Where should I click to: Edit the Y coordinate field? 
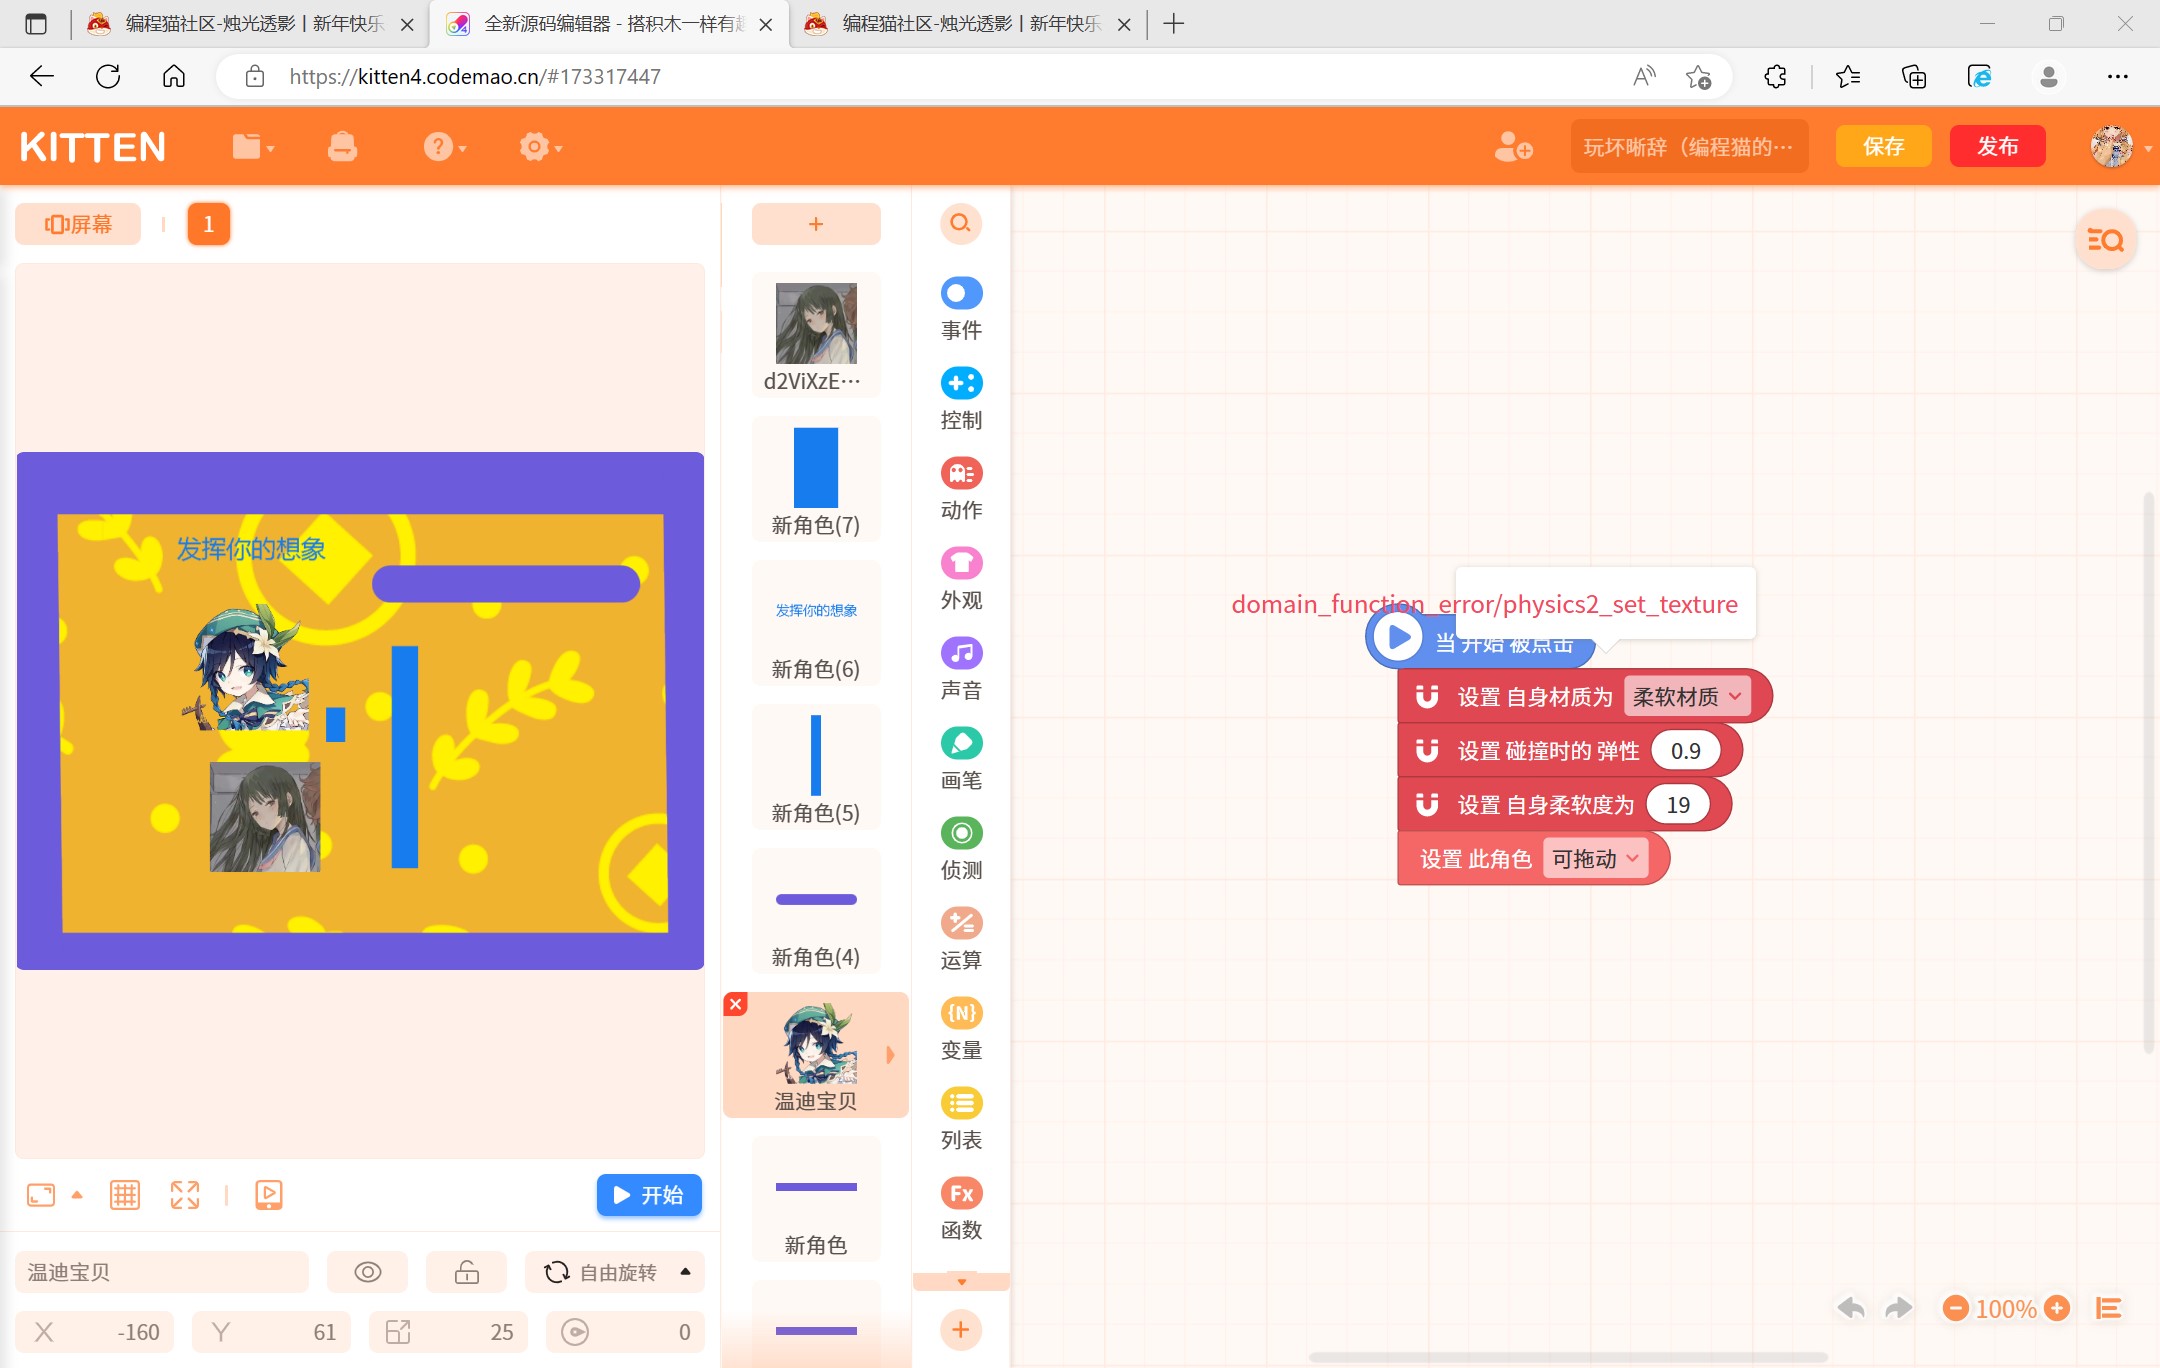272,1332
